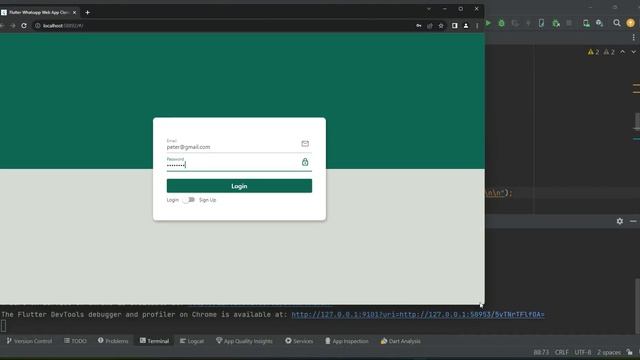
Task: Select the Terminal tab
Action: click(x=154, y=341)
